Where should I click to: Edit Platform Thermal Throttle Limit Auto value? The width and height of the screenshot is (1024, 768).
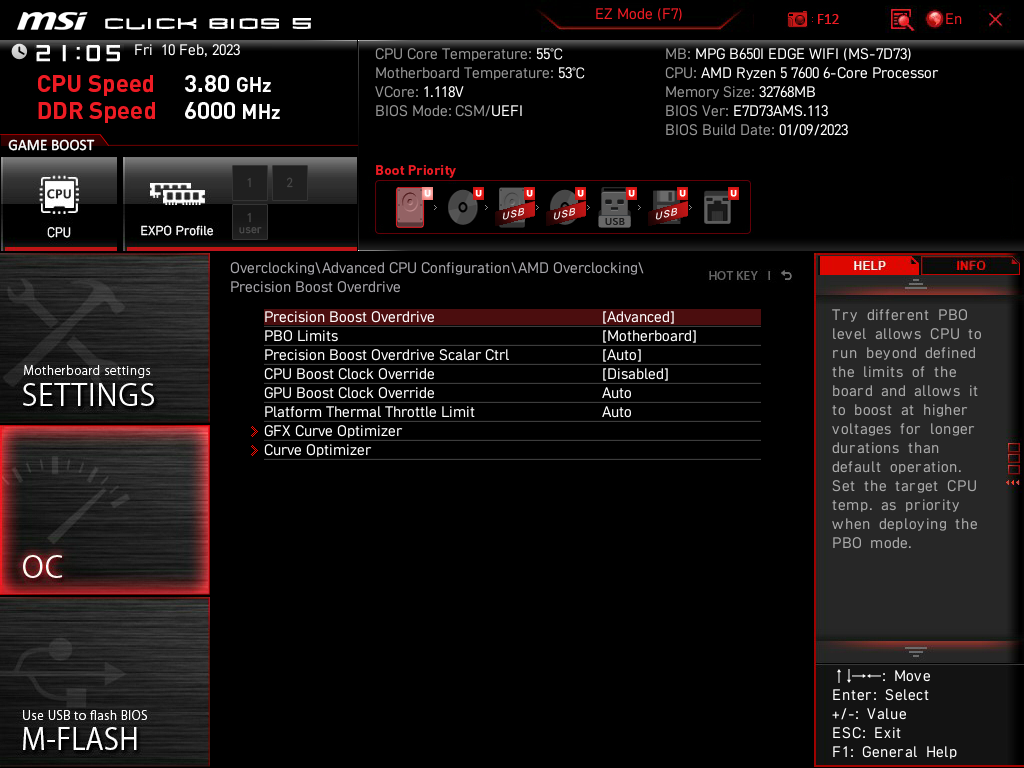512,411
